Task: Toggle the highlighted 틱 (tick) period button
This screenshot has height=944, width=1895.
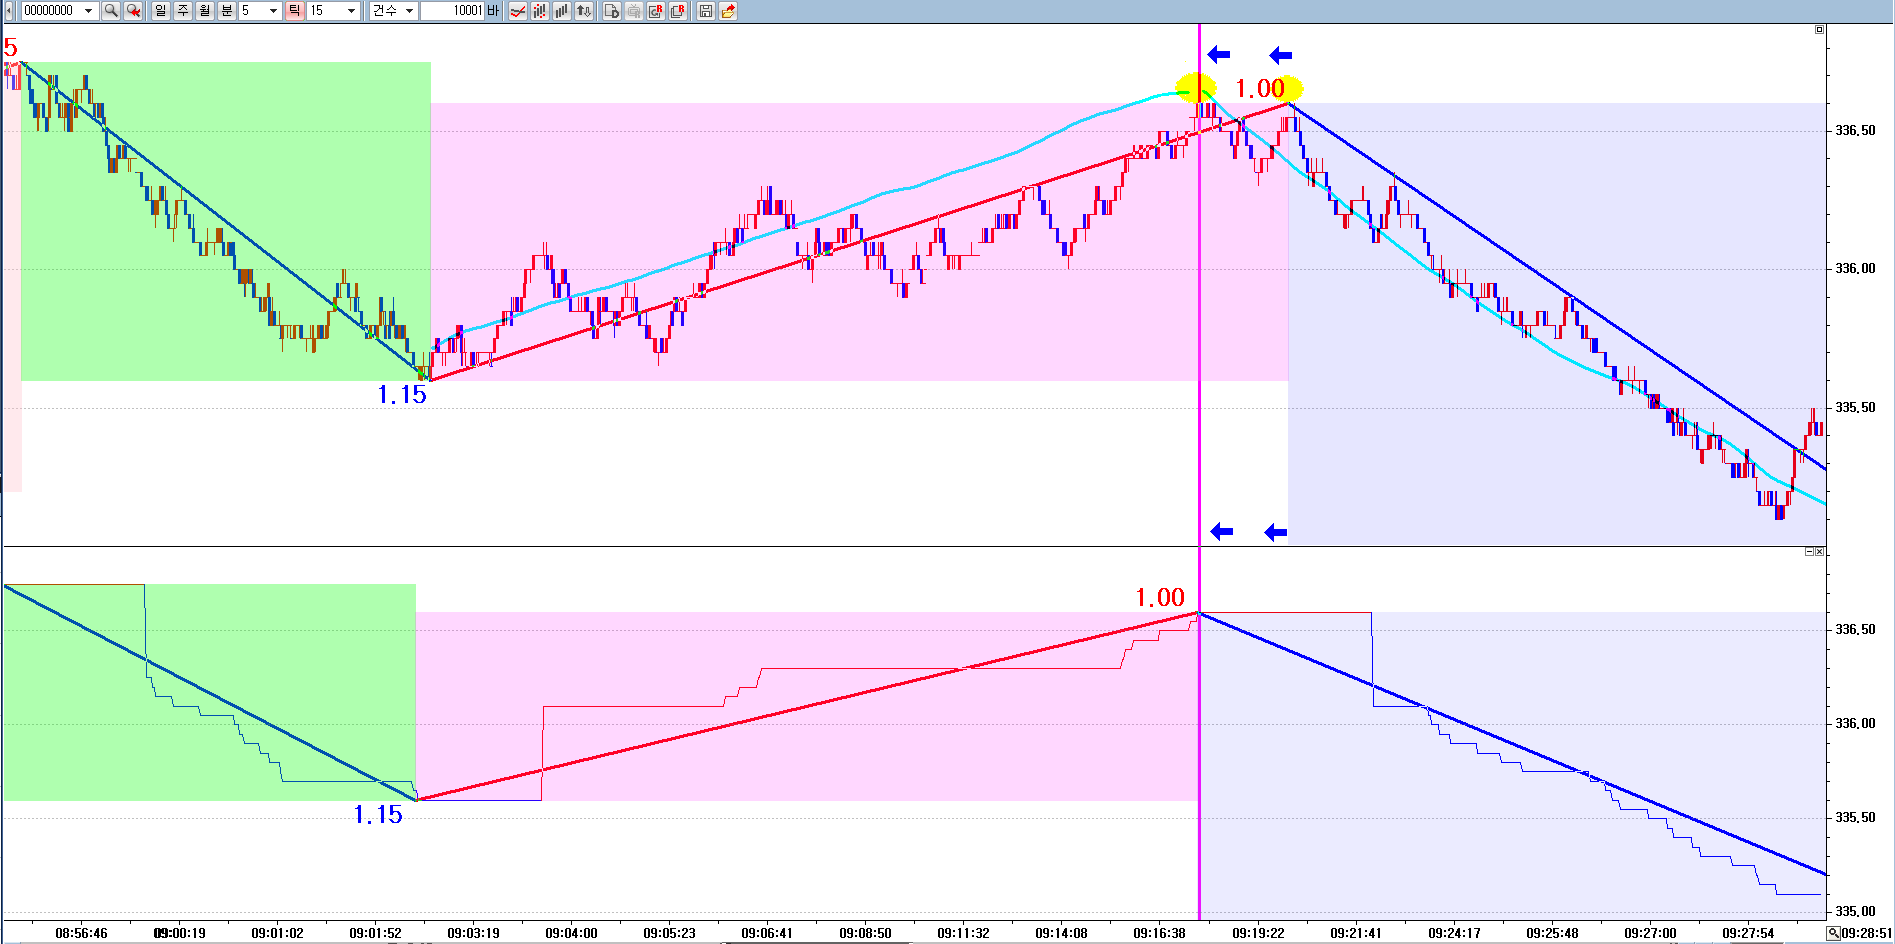Action: tap(295, 11)
